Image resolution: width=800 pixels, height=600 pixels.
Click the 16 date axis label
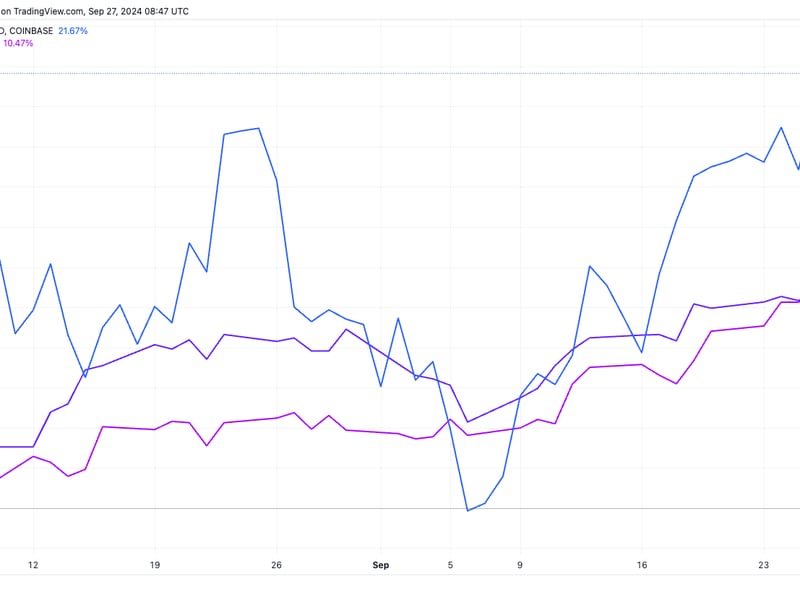[642, 565]
